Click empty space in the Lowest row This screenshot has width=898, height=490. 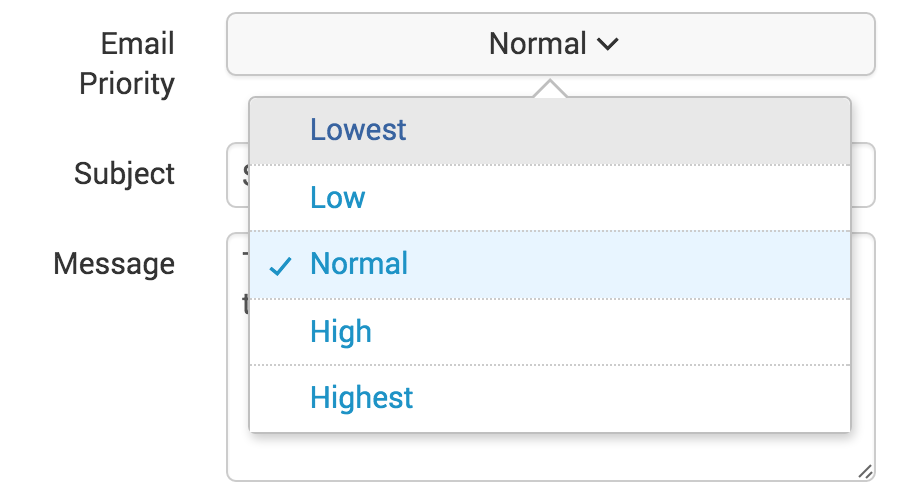(x=630, y=131)
